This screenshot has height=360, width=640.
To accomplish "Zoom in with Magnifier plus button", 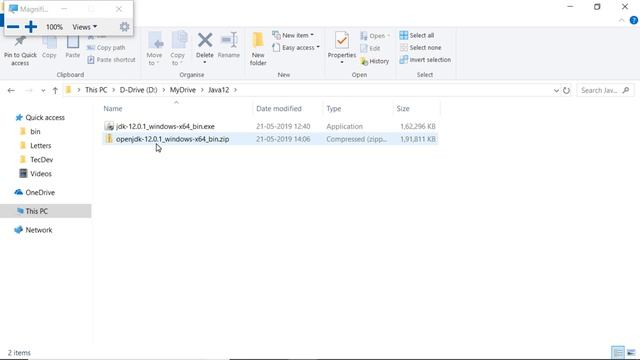I will pos(31,27).
